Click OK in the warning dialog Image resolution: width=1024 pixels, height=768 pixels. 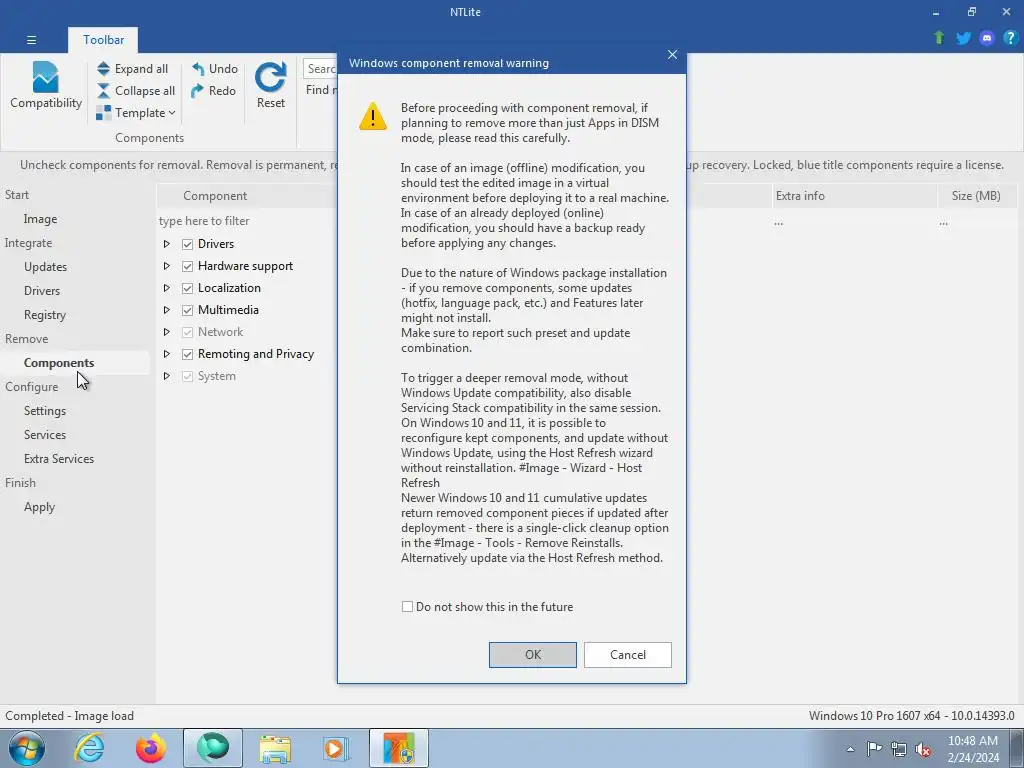532,655
